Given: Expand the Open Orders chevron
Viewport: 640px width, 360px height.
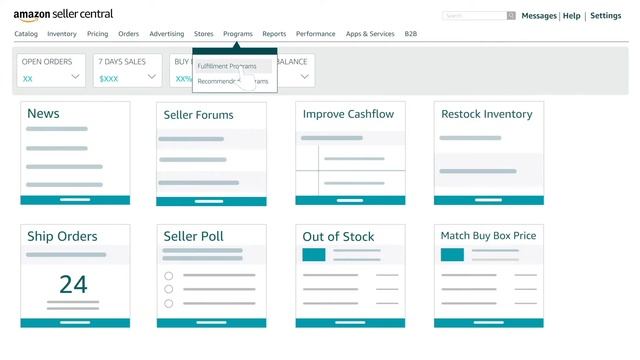Looking at the screenshot, I should pos(76,76).
